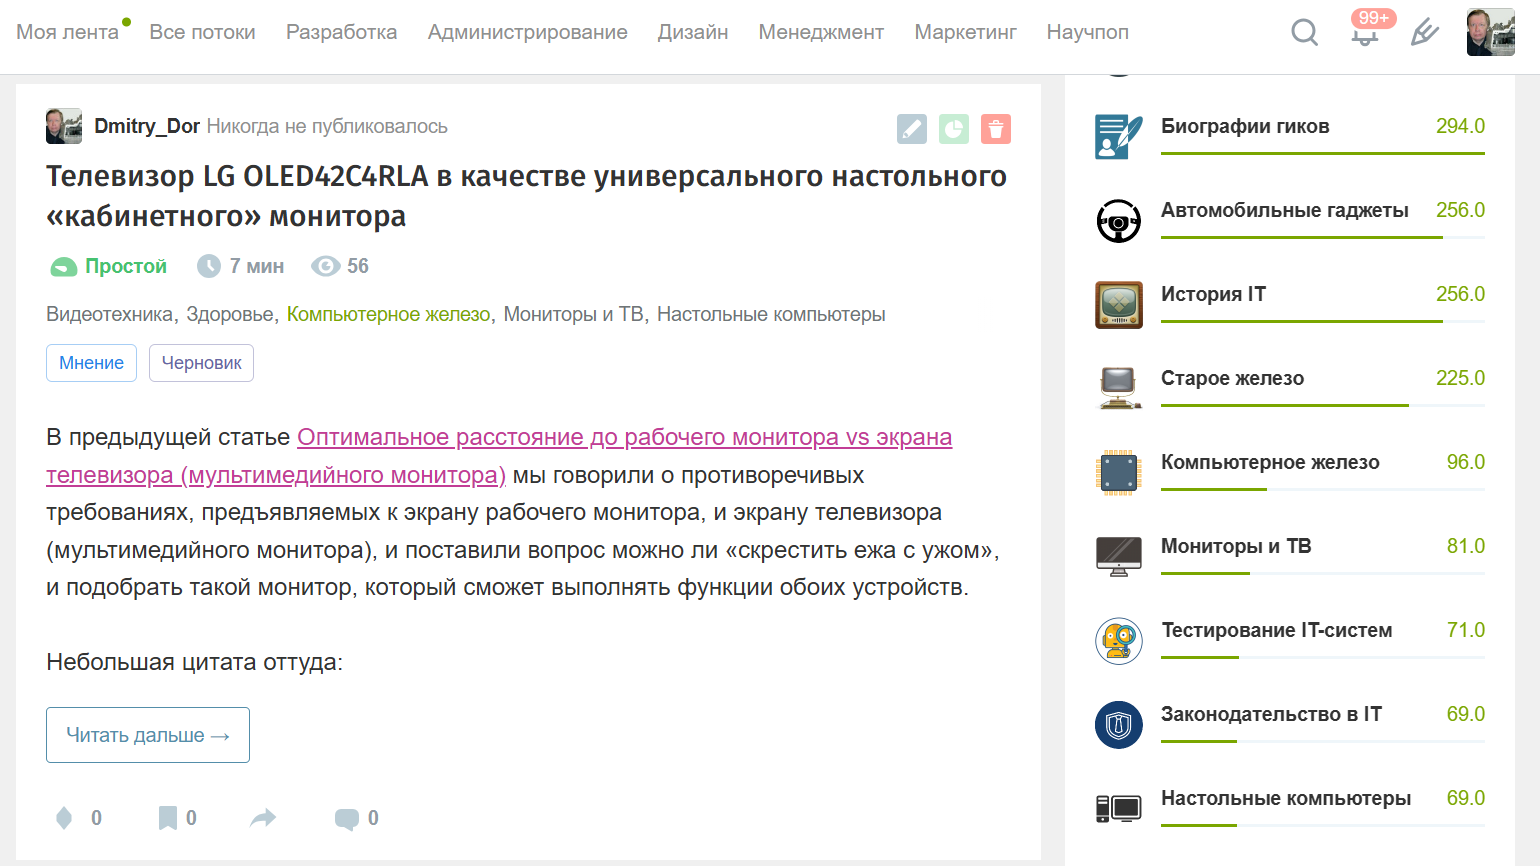Click the Мнение label button
The height and width of the screenshot is (866, 1540).
(x=91, y=363)
